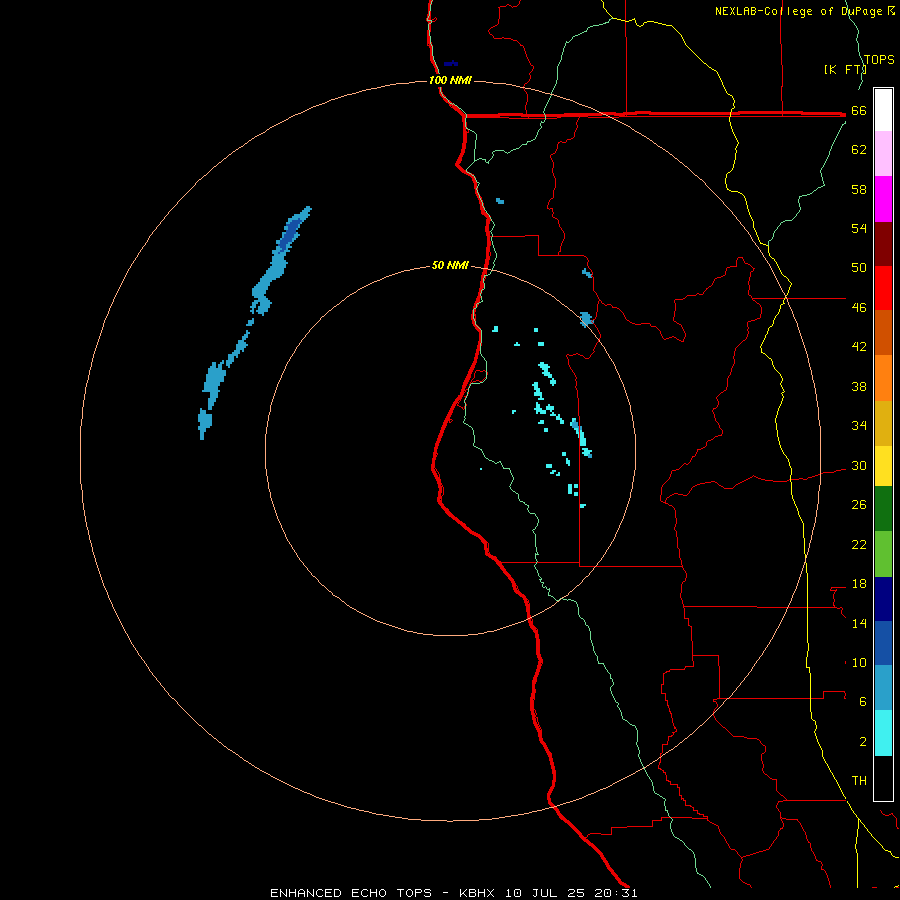The image size is (900, 900).
Task: Pick the light blue legend swatch
Action: point(883,687)
